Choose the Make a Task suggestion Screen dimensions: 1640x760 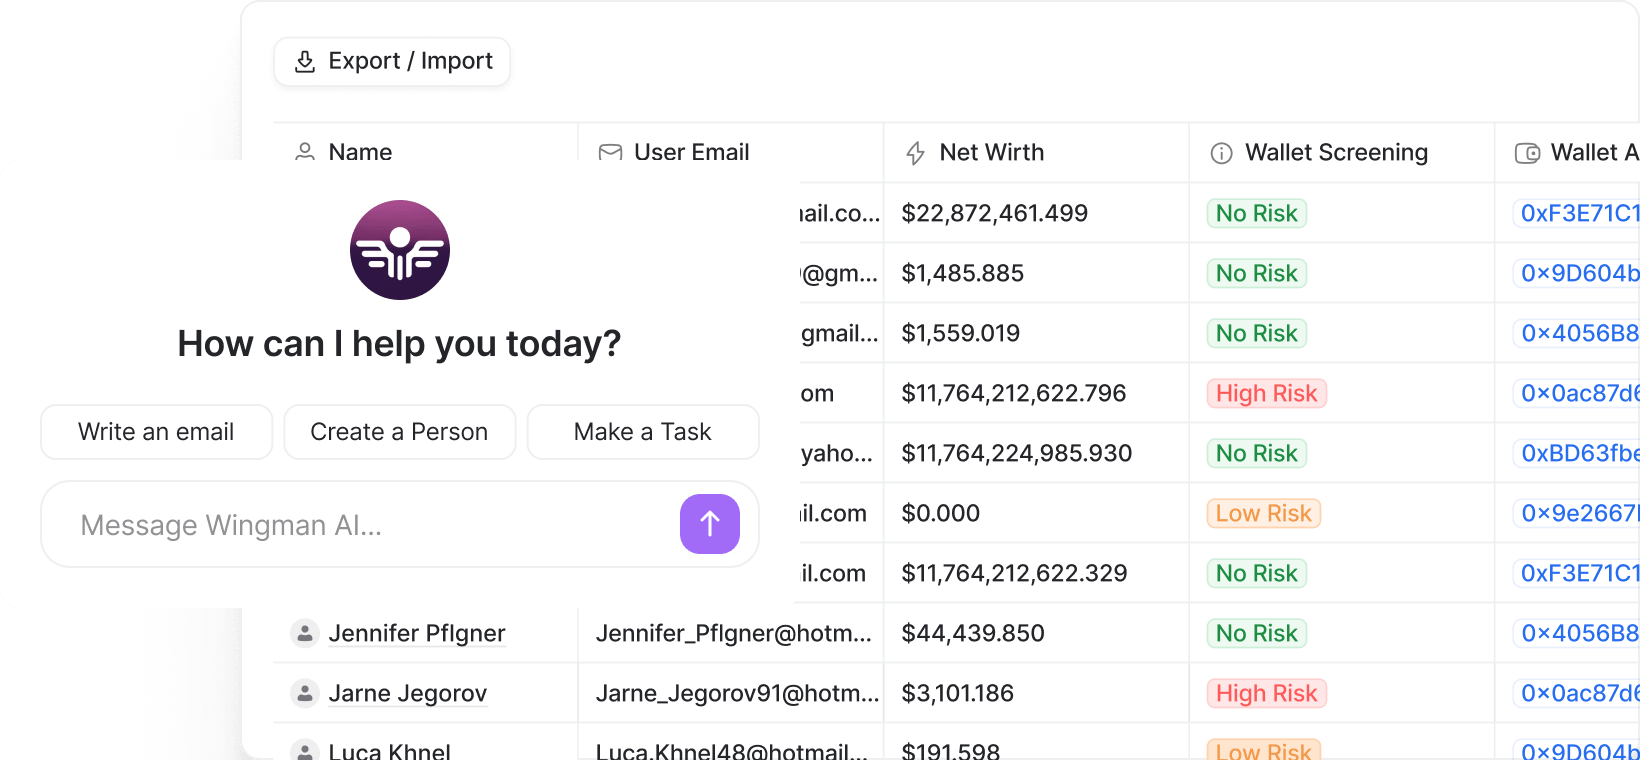click(x=642, y=432)
